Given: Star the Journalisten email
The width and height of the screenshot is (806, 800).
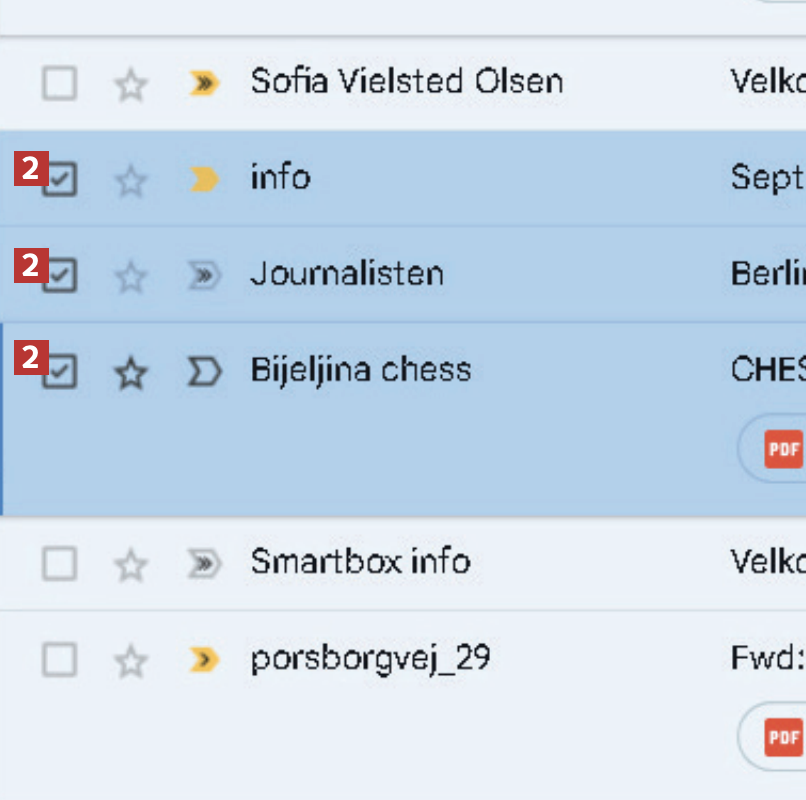Looking at the screenshot, I should tap(130, 277).
